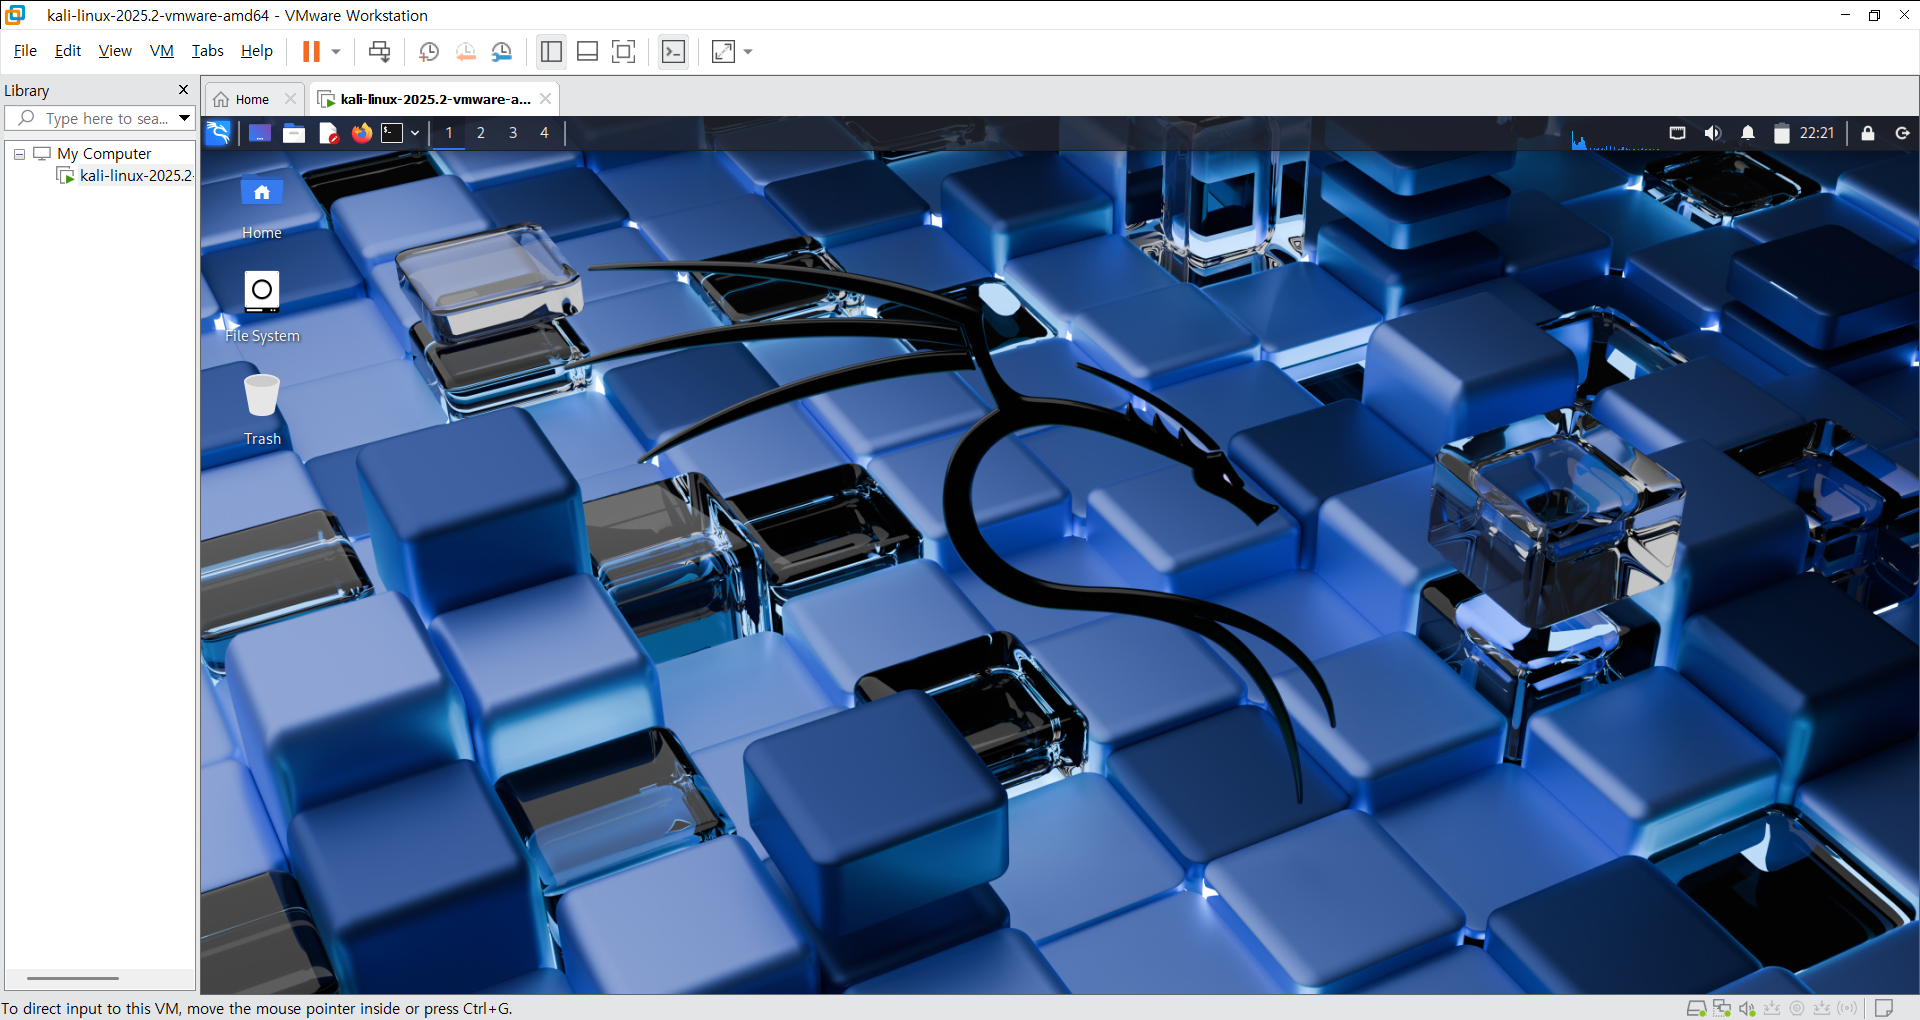
Task: Open the Help menu
Action: pos(256,51)
